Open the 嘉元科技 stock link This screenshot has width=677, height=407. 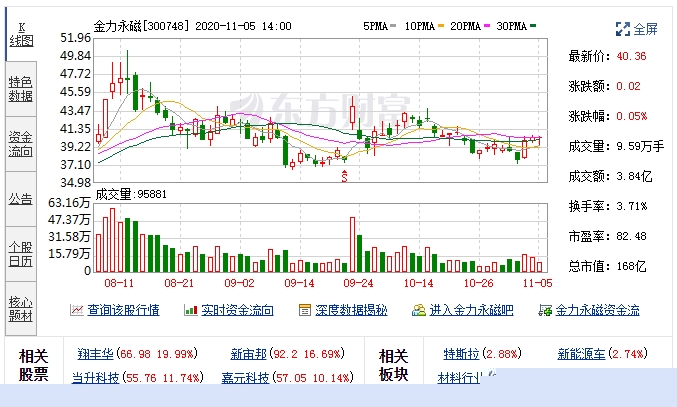coord(245,378)
